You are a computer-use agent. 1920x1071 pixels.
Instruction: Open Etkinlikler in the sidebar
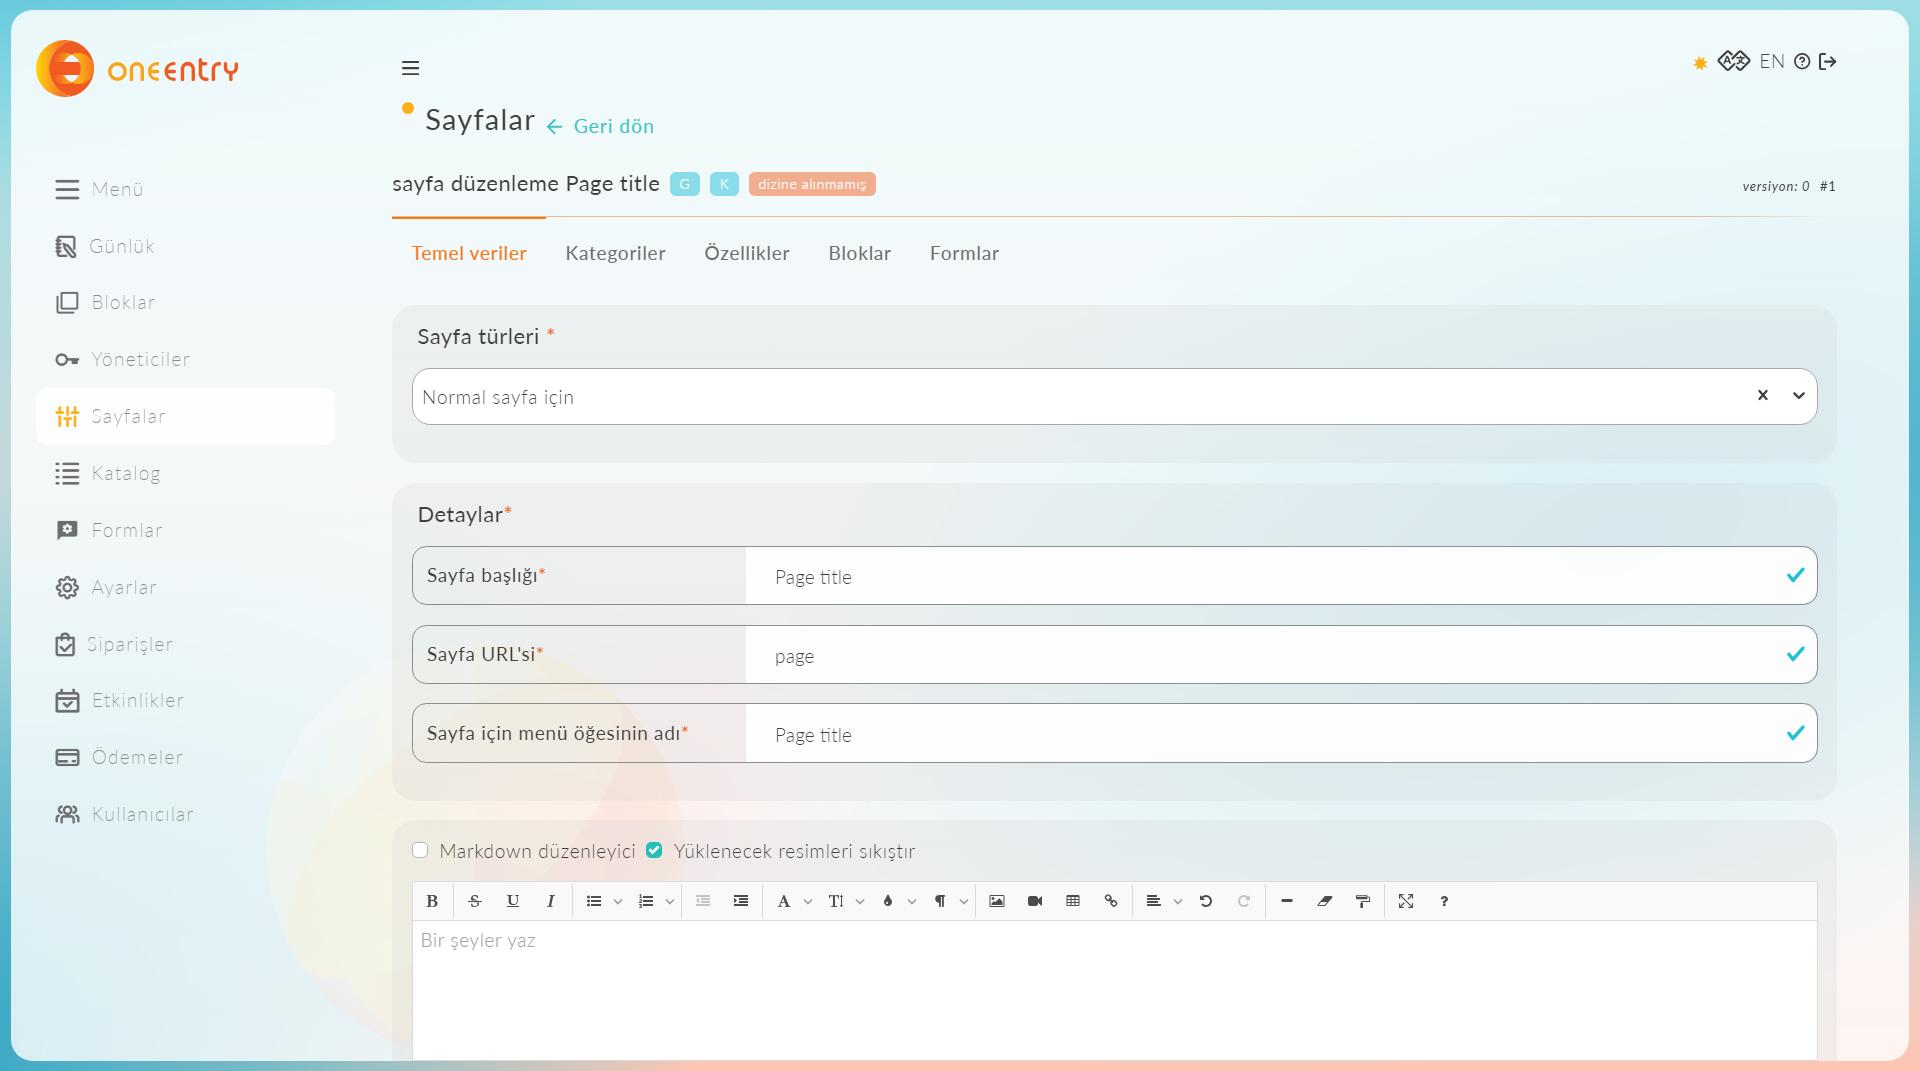(185, 700)
